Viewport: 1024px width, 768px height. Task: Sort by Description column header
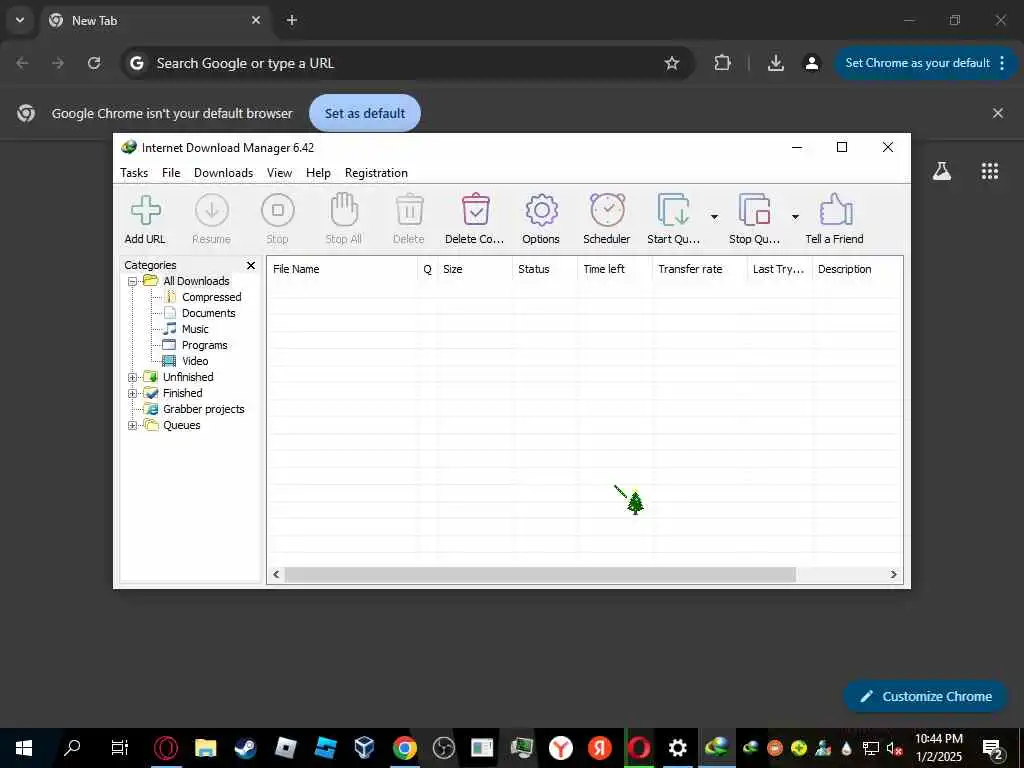tap(857, 269)
